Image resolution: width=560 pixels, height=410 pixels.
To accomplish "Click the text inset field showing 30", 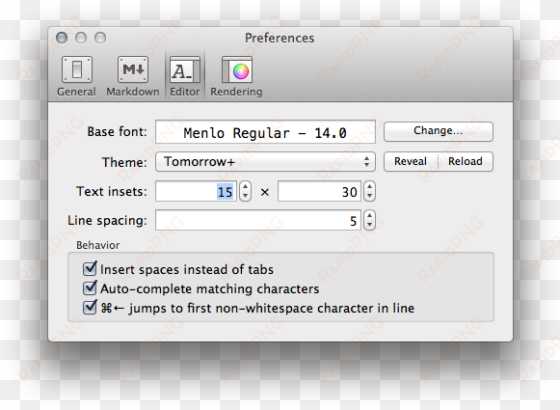I will 320,191.
